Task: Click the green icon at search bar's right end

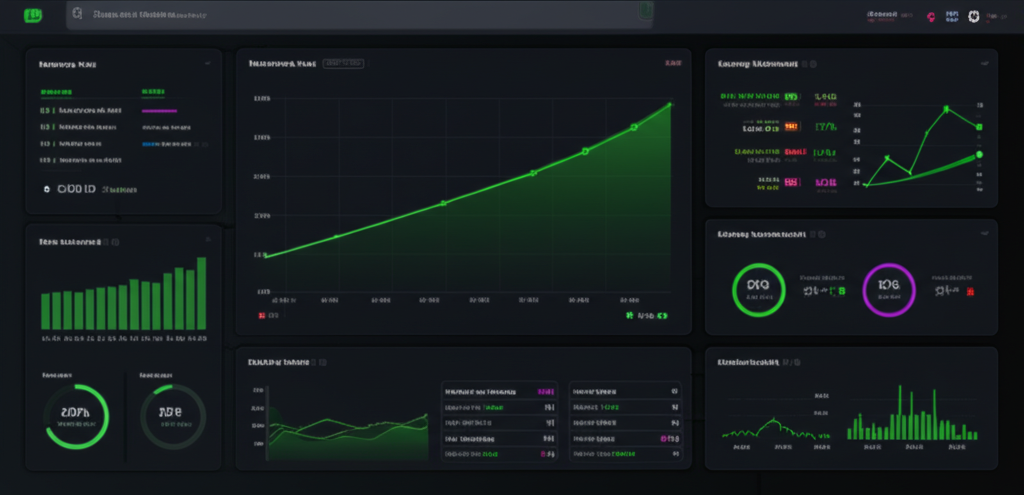Action: click(645, 13)
